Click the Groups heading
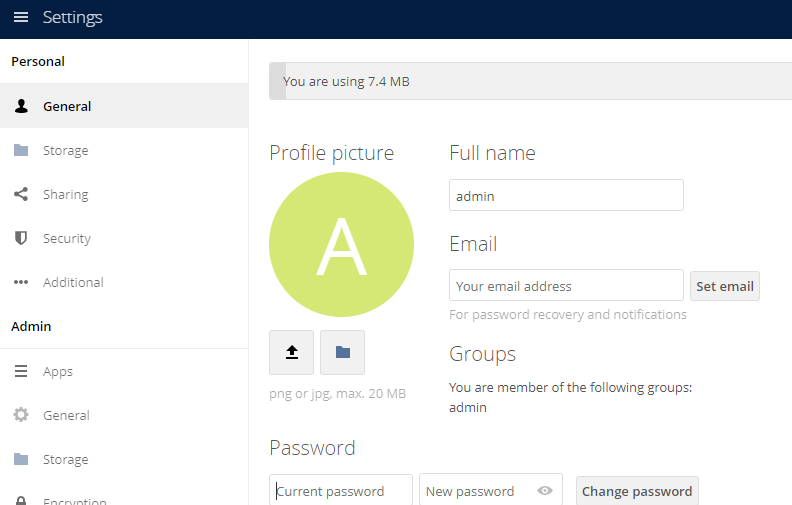The width and height of the screenshot is (792, 505). tap(482, 354)
